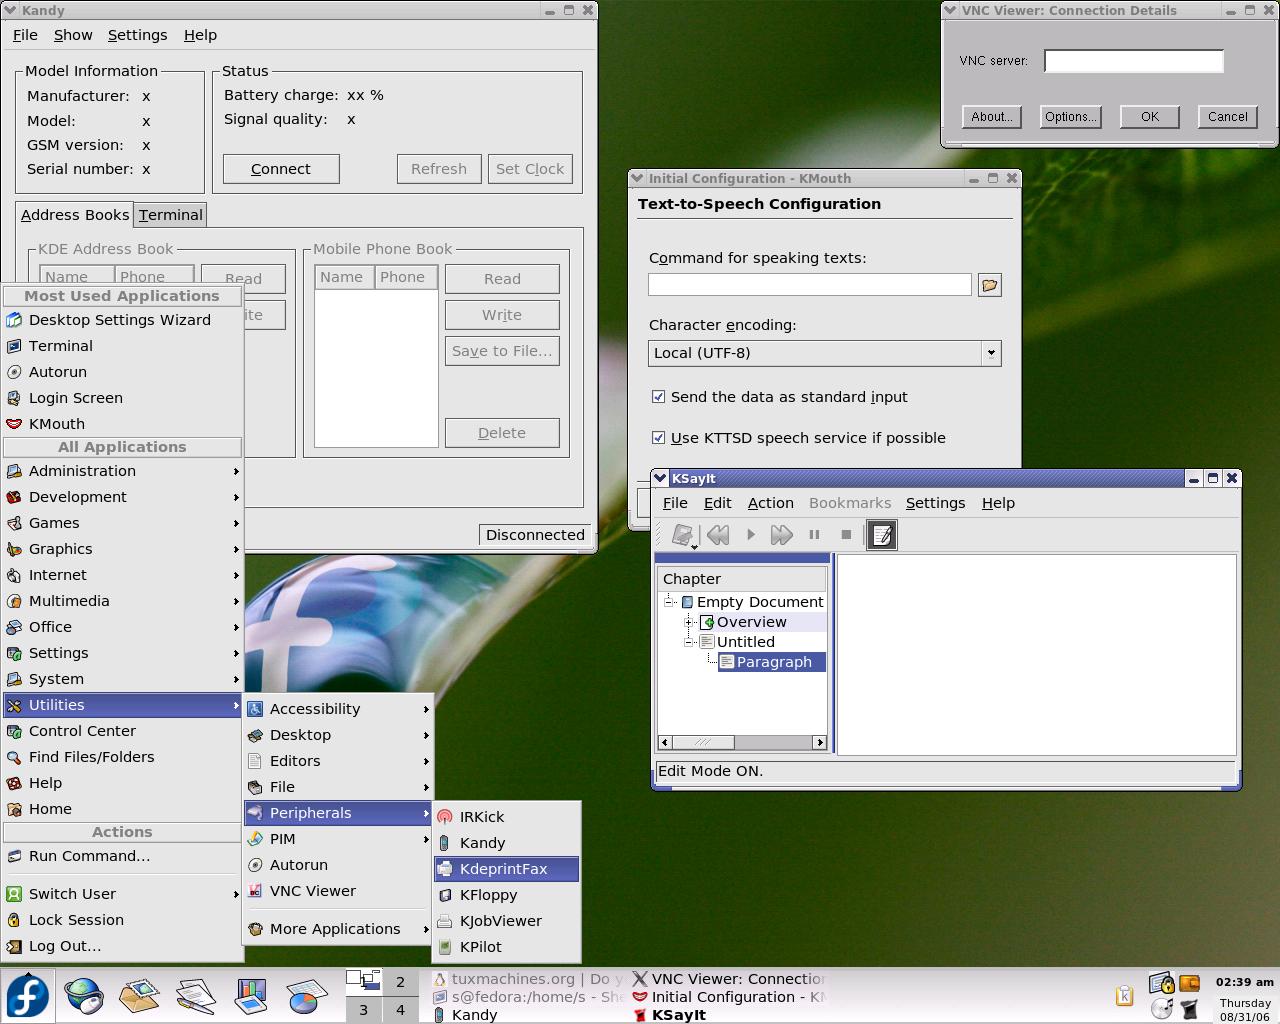Open KSayIt's Action menu
The image size is (1280, 1024).
click(771, 503)
